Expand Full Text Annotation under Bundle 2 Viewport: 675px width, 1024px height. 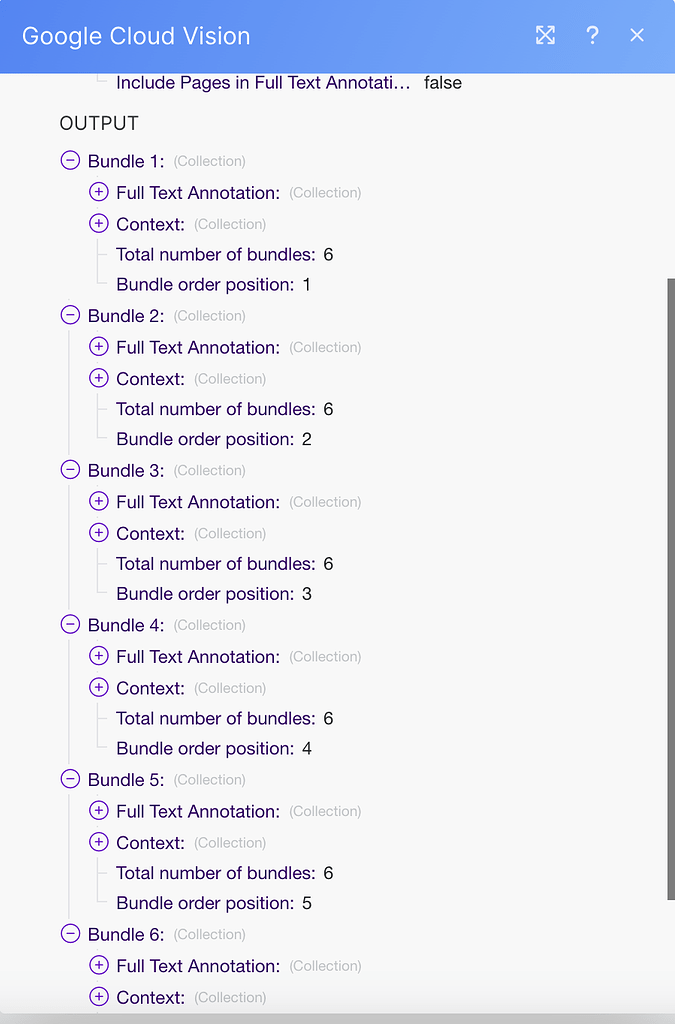(x=98, y=347)
